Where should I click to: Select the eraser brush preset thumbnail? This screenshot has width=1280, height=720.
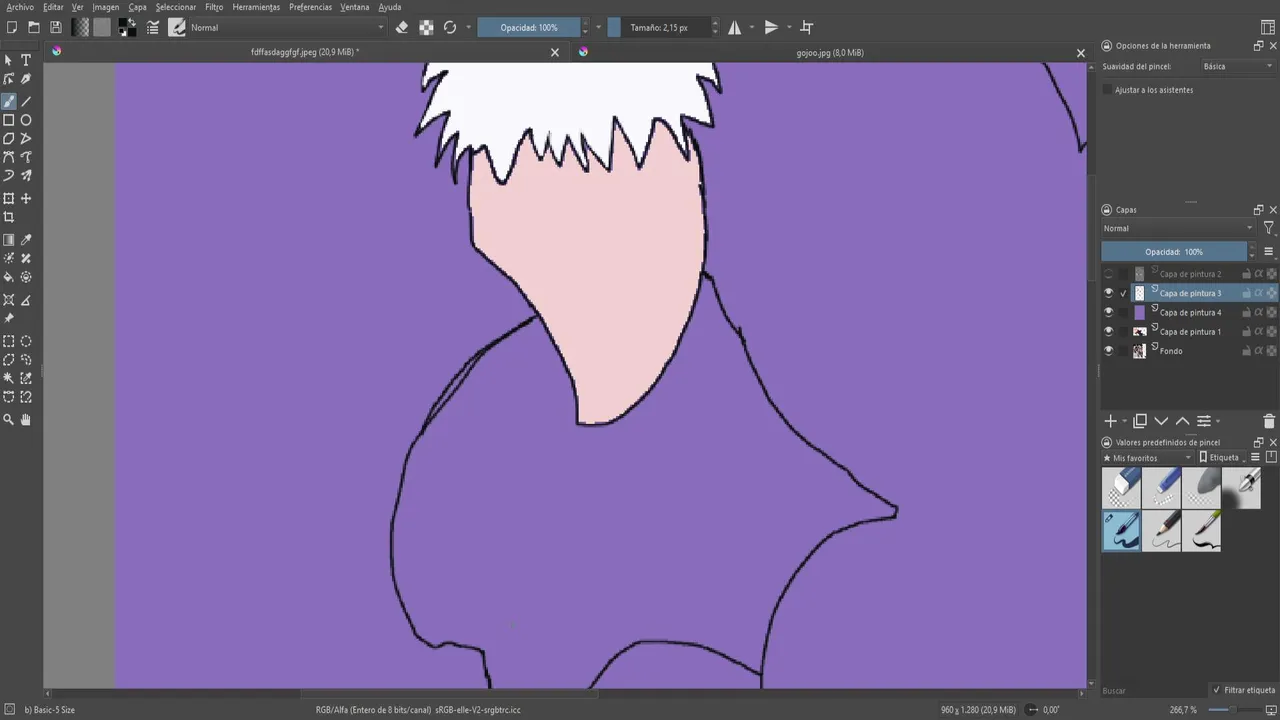click(1121, 488)
